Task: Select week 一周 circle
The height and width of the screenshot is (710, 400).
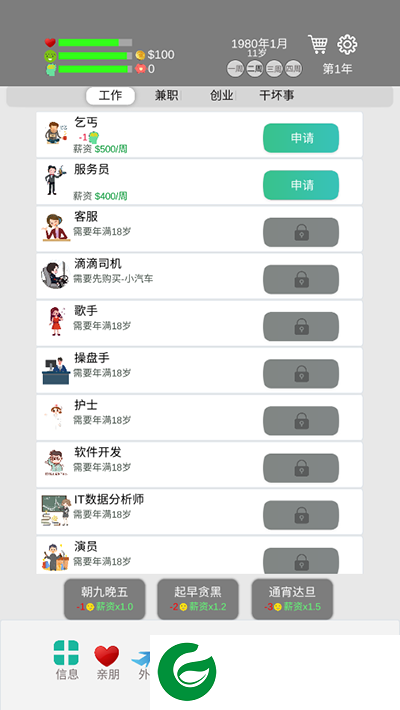Action: (x=235, y=69)
